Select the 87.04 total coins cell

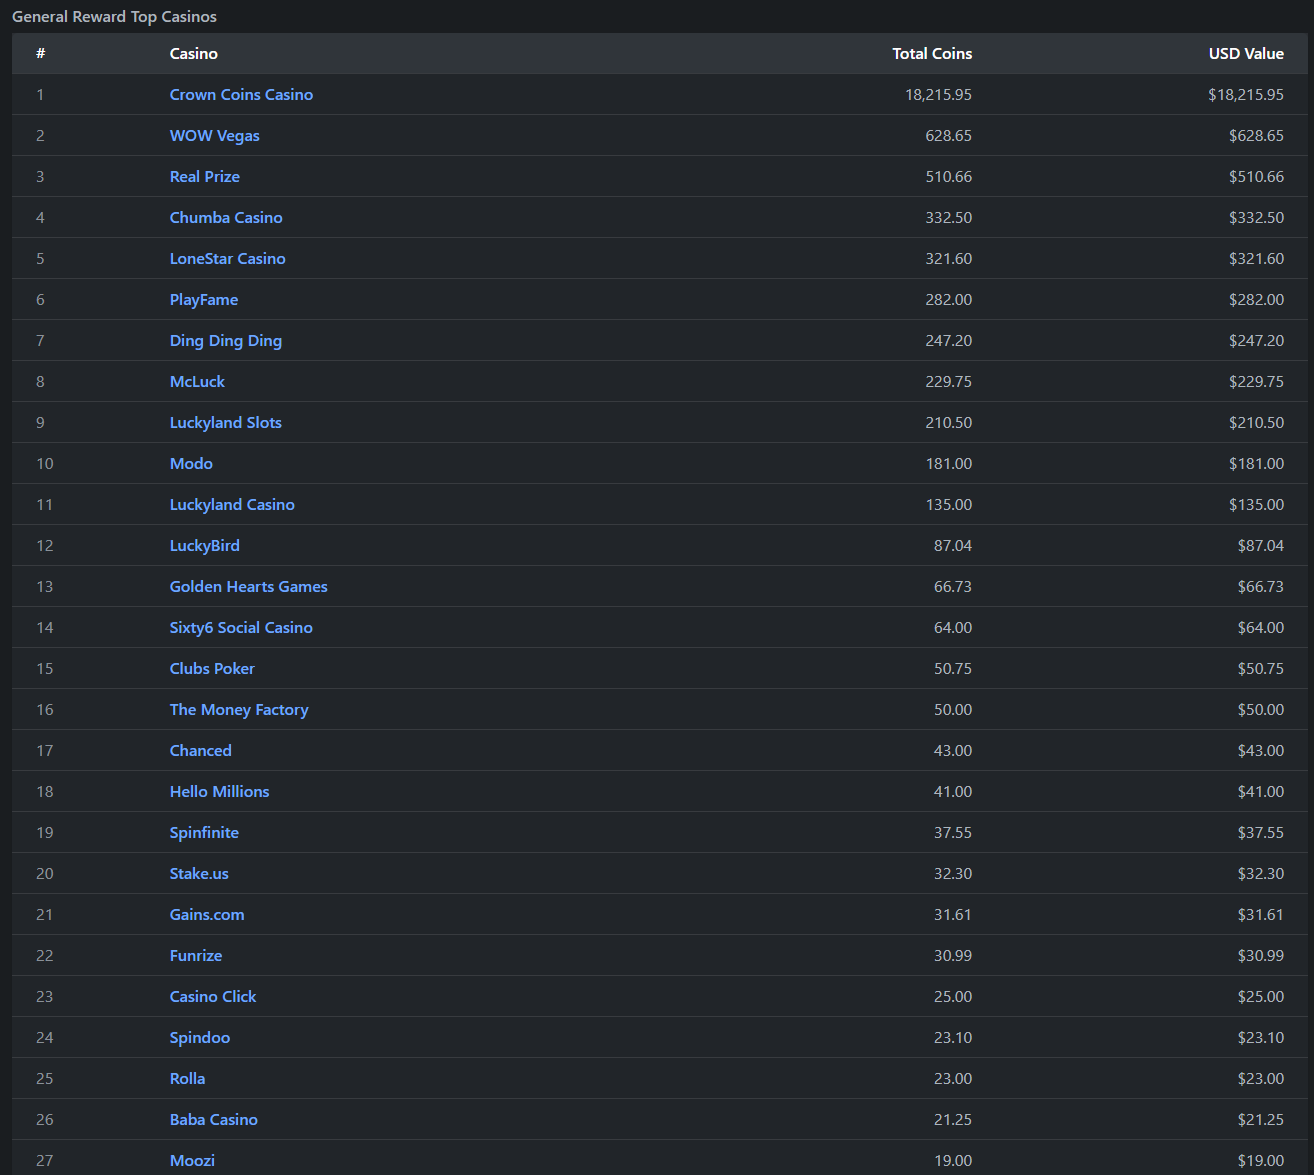coord(952,545)
